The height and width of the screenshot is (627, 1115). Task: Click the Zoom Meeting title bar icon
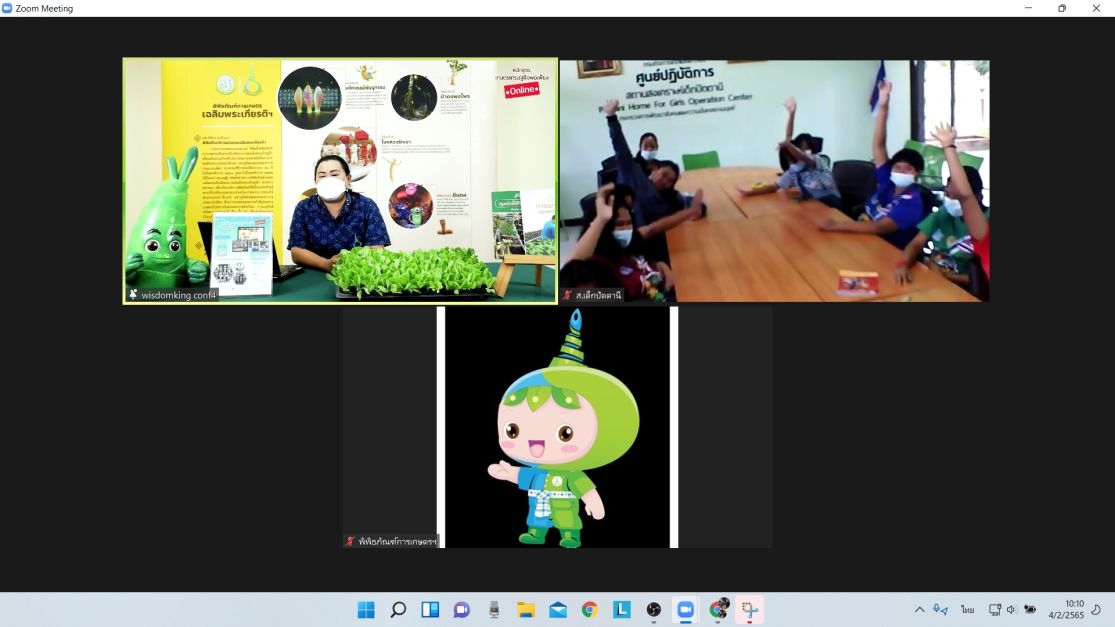(7, 9)
